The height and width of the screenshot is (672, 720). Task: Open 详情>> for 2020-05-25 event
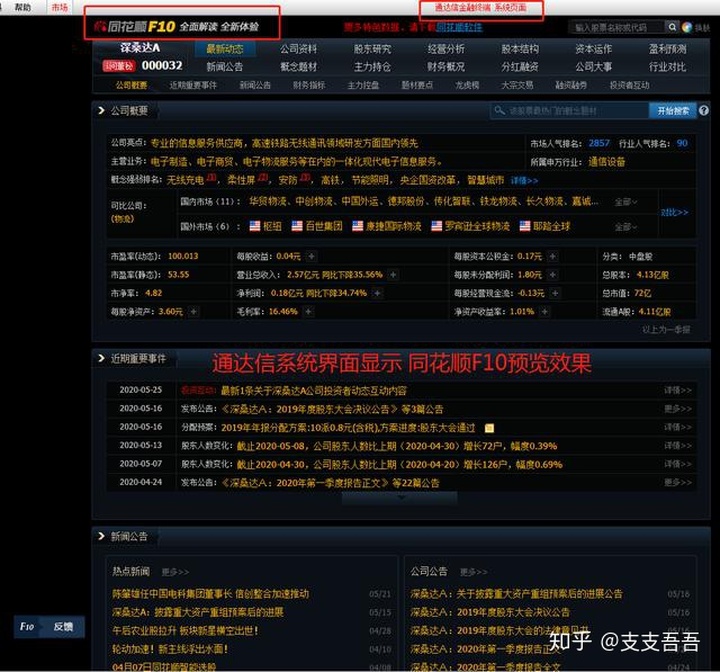click(x=678, y=390)
